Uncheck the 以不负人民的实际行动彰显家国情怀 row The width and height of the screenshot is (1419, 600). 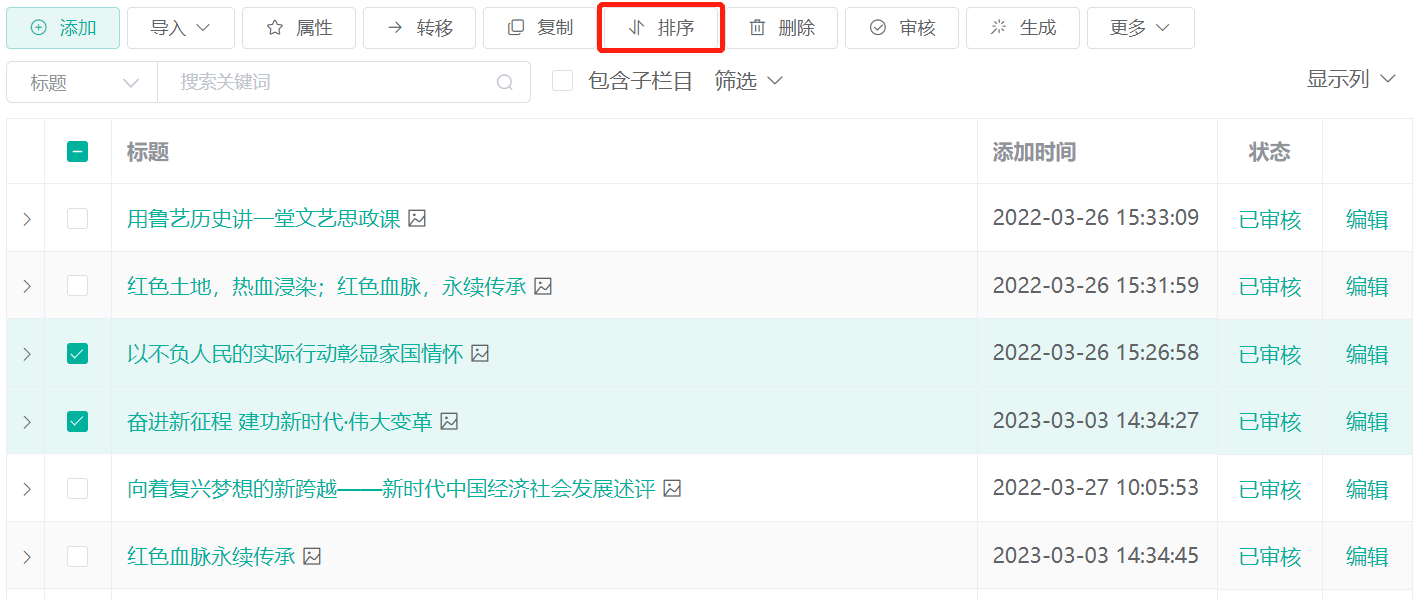point(77,354)
